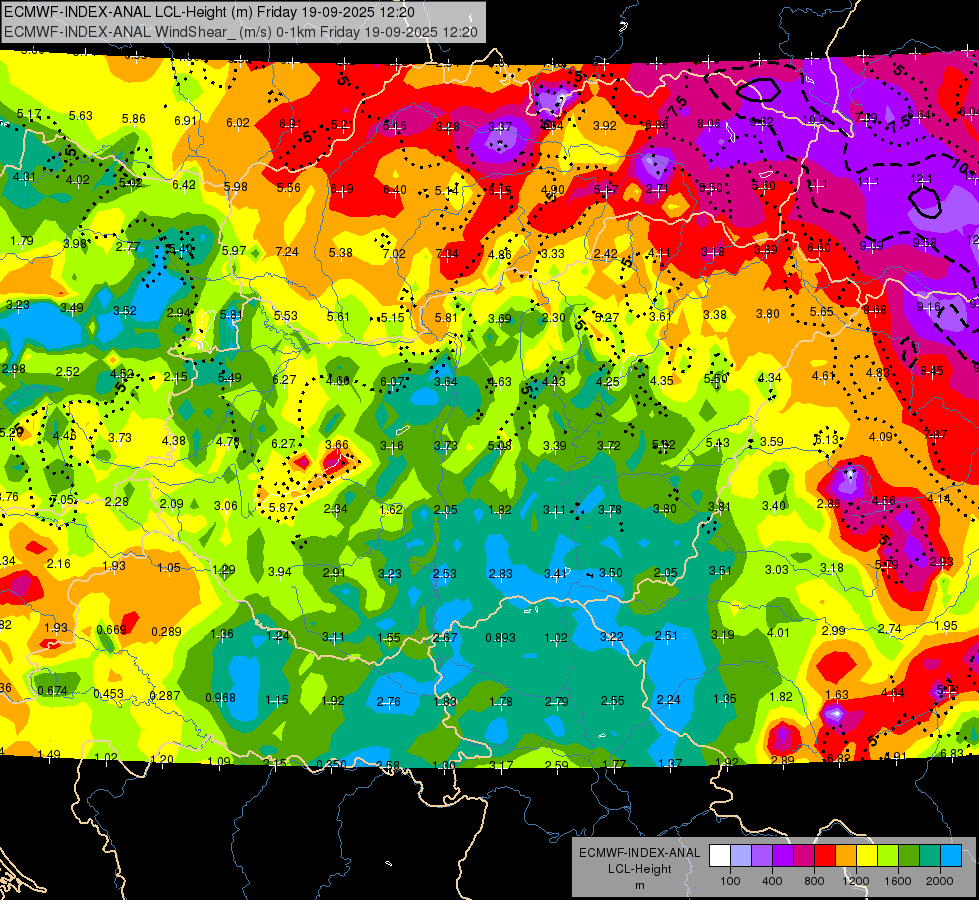Click the wind shear value 1.79

(22, 240)
